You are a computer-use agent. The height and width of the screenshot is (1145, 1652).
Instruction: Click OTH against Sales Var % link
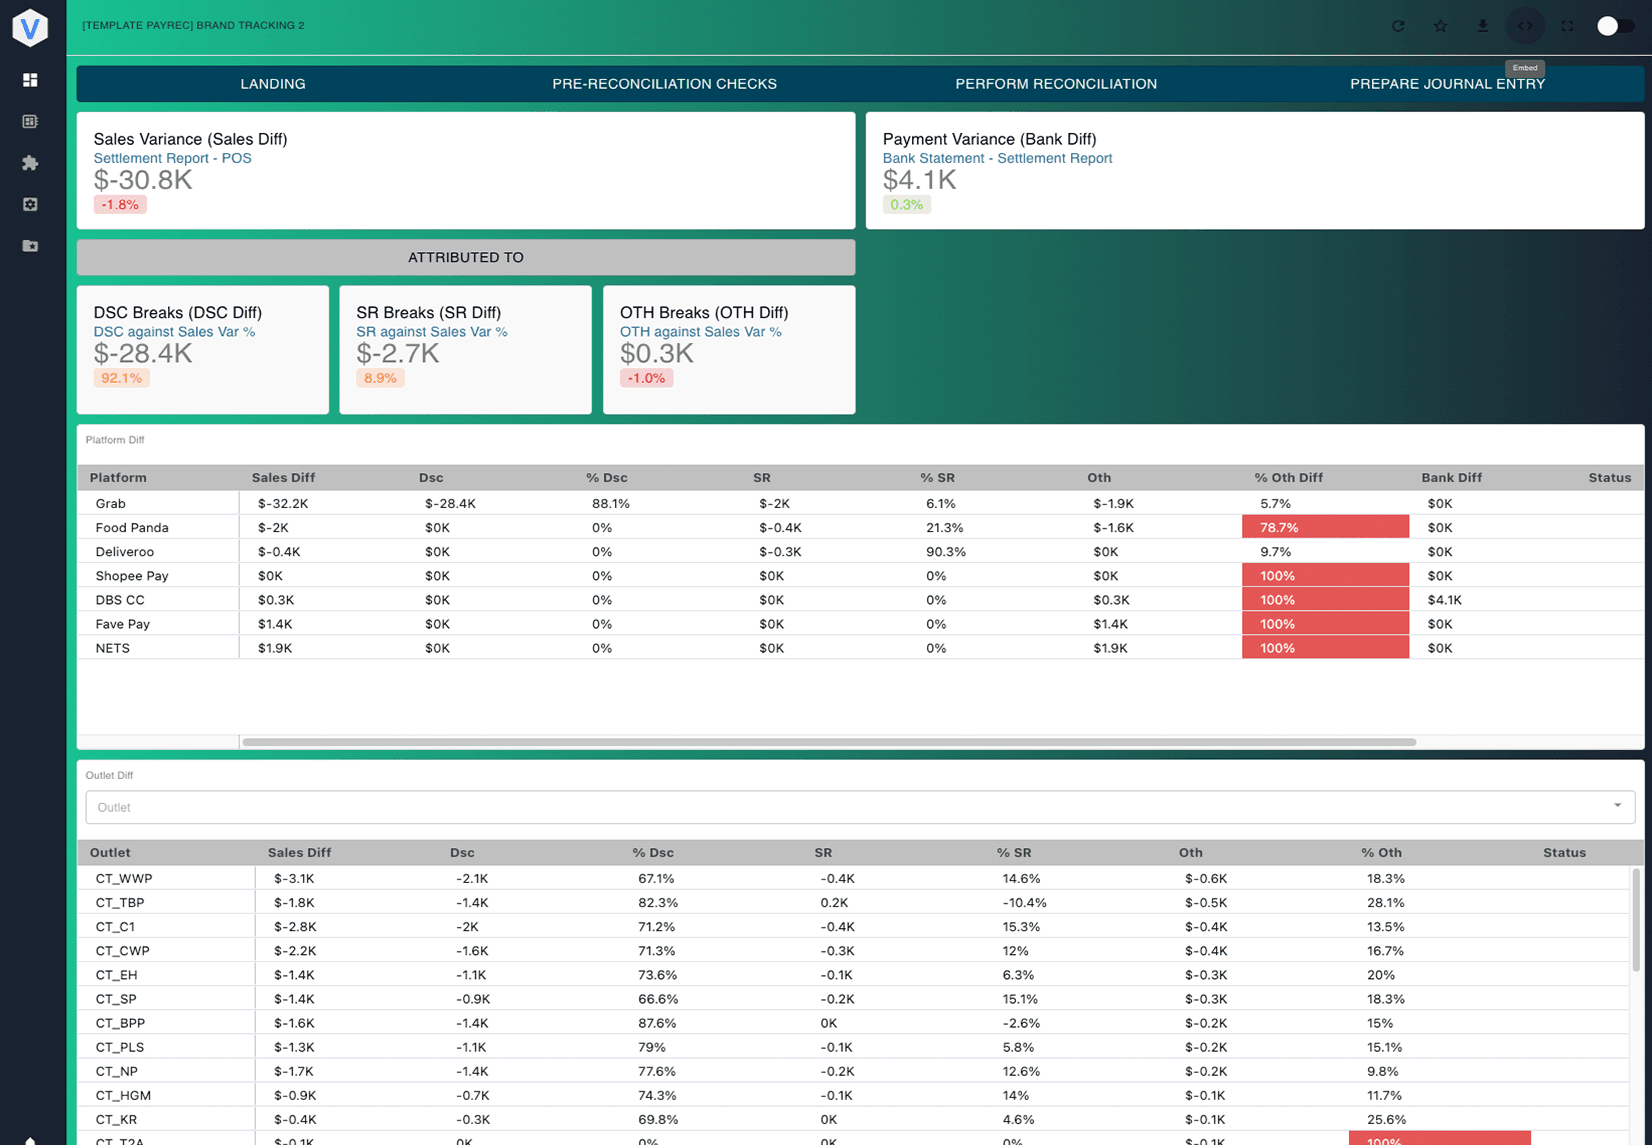700,332
